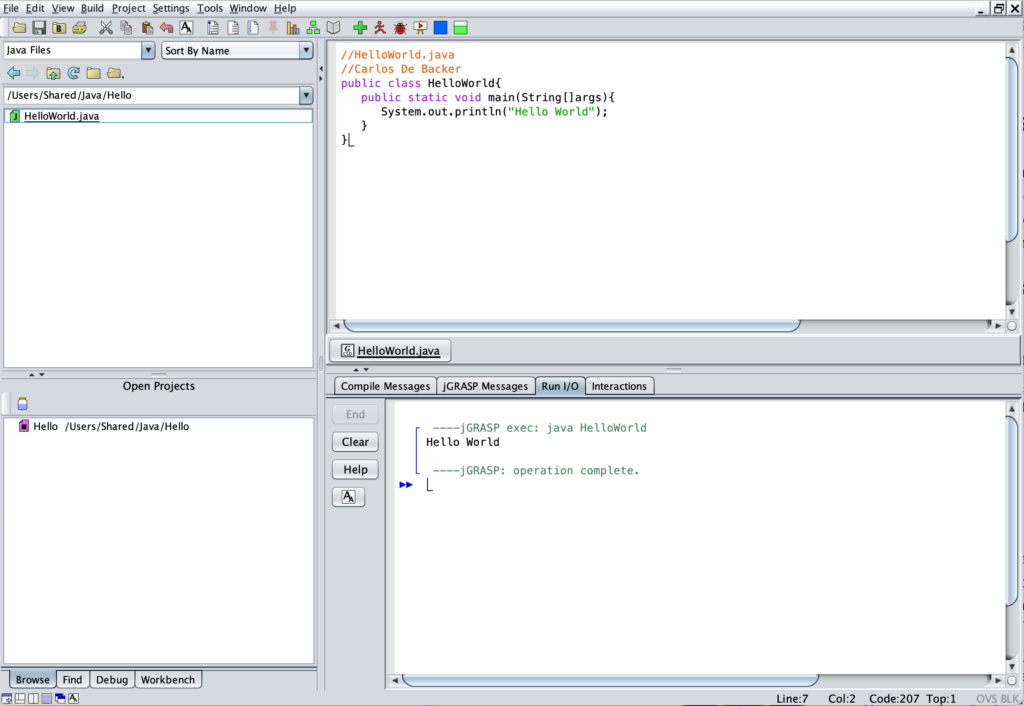Screen dimensions: 1024x706
Task: Click the first window layout icon at bottom-left
Action: coord(7,699)
